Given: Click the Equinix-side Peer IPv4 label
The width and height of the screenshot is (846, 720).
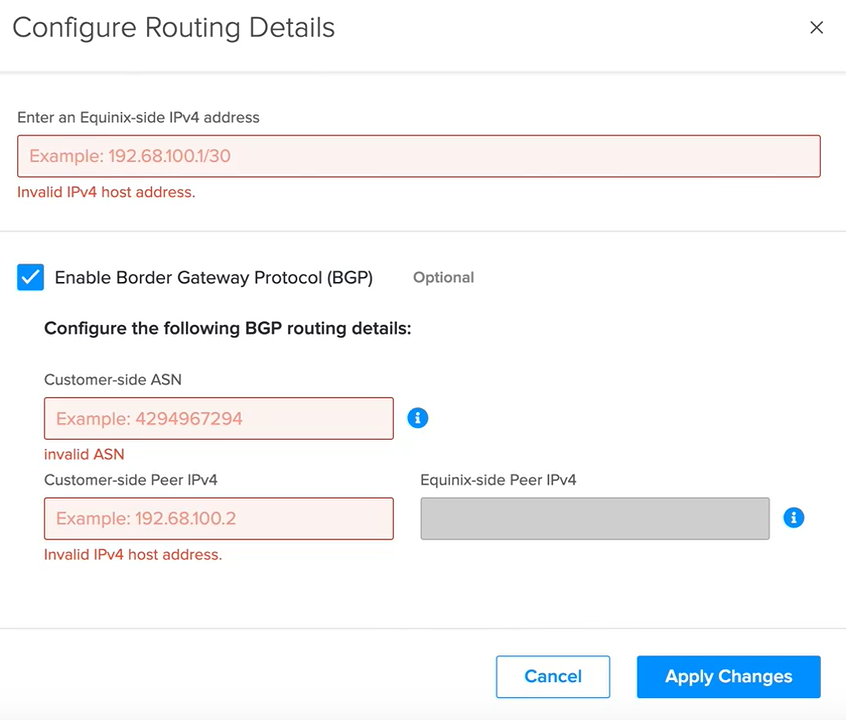Looking at the screenshot, I should (498, 480).
